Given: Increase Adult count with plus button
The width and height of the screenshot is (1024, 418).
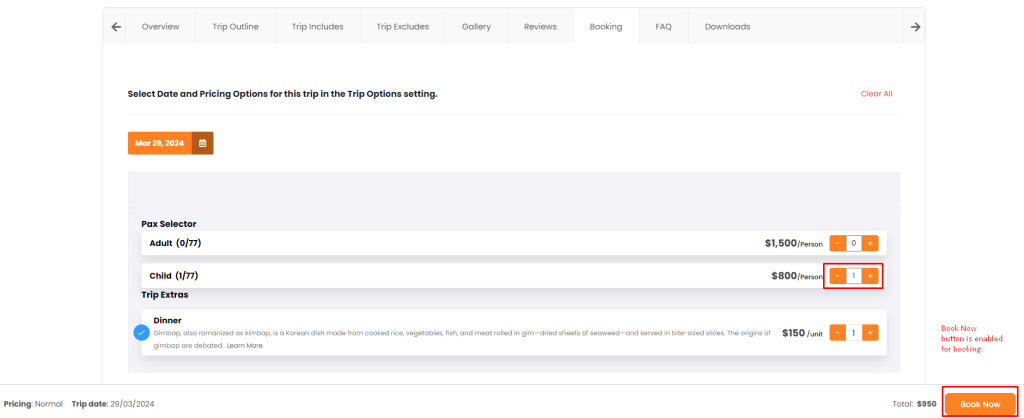Looking at the screenshot, I should (870, 244).
